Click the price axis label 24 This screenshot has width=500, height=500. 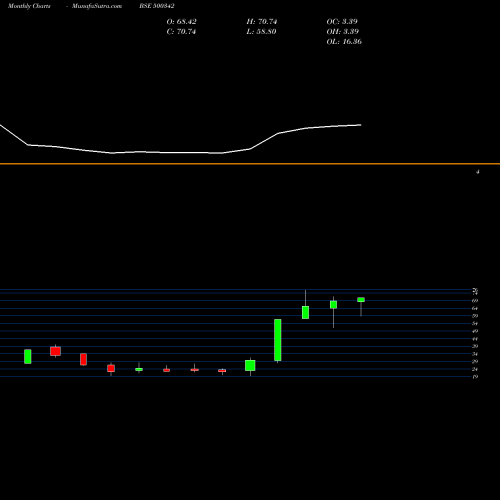(x=475, y=369)
